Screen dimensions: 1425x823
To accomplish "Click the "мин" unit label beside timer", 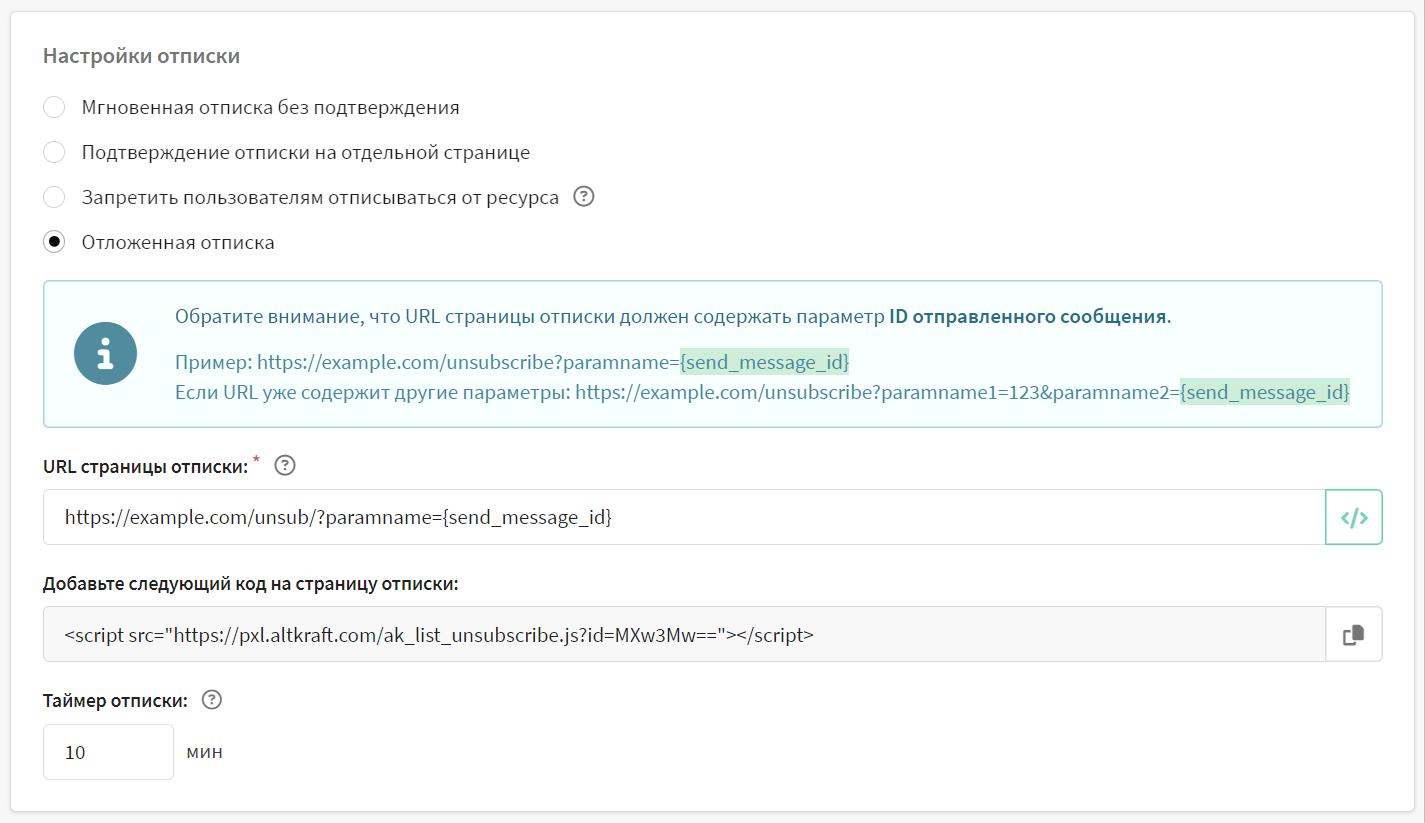I will [x=204, y=752].
